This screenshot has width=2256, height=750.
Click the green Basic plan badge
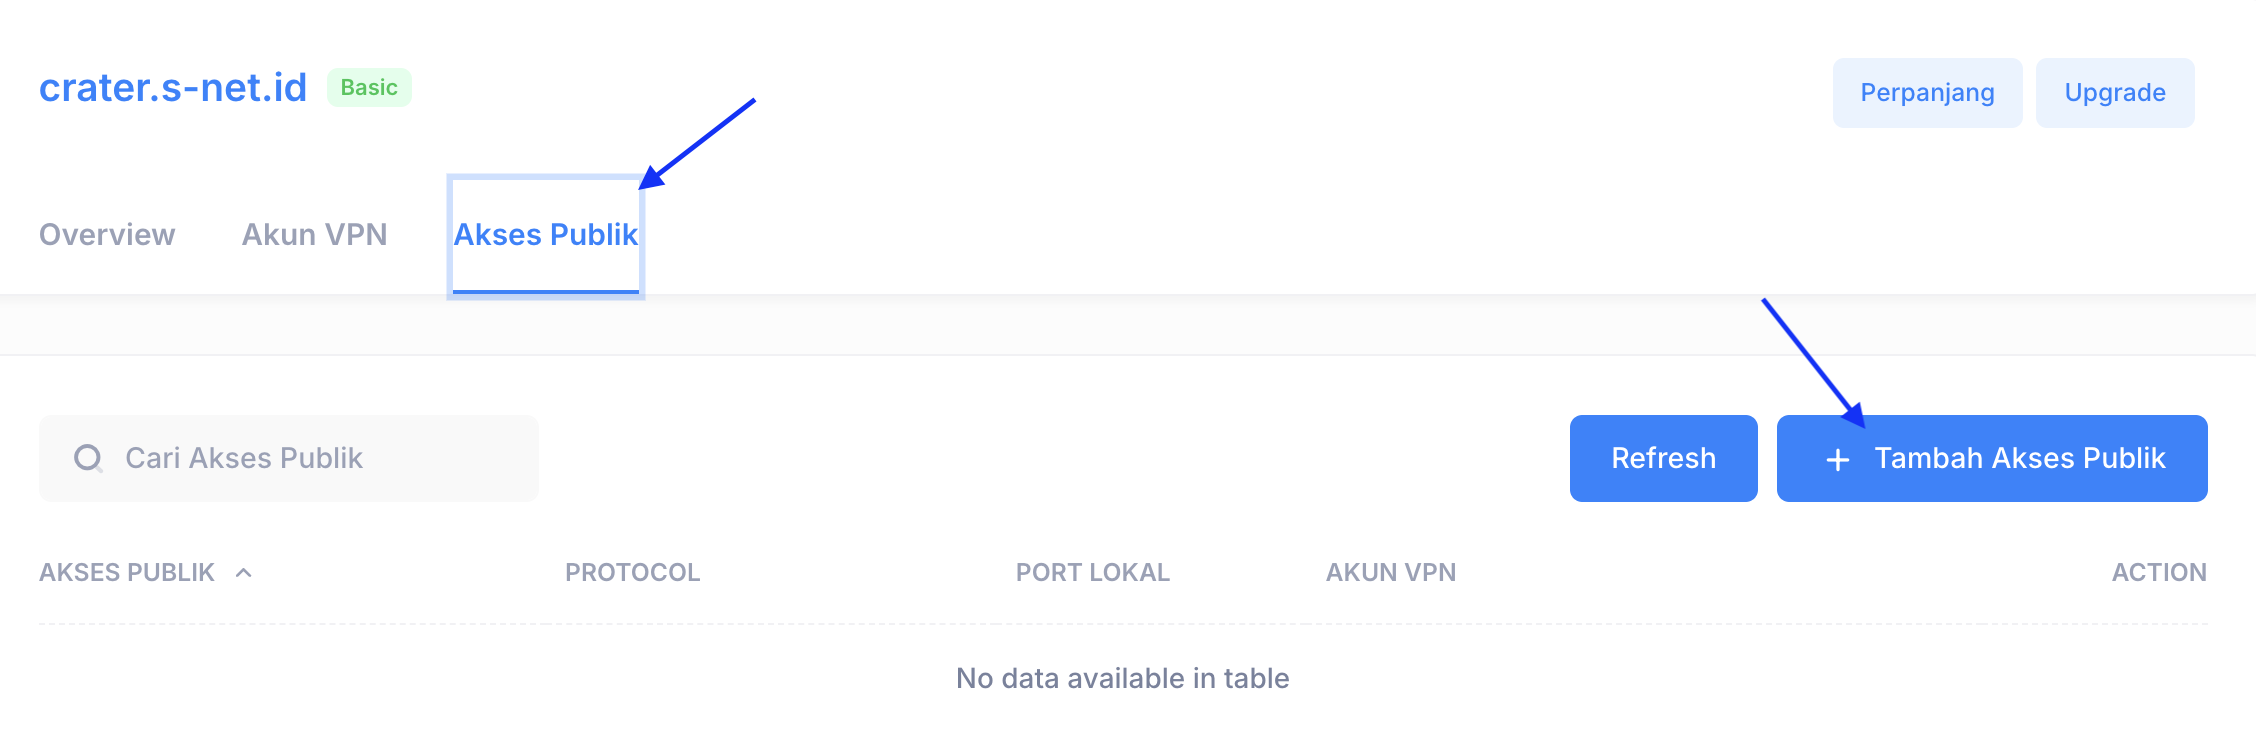pyautogui.click(x=369, y=87)
